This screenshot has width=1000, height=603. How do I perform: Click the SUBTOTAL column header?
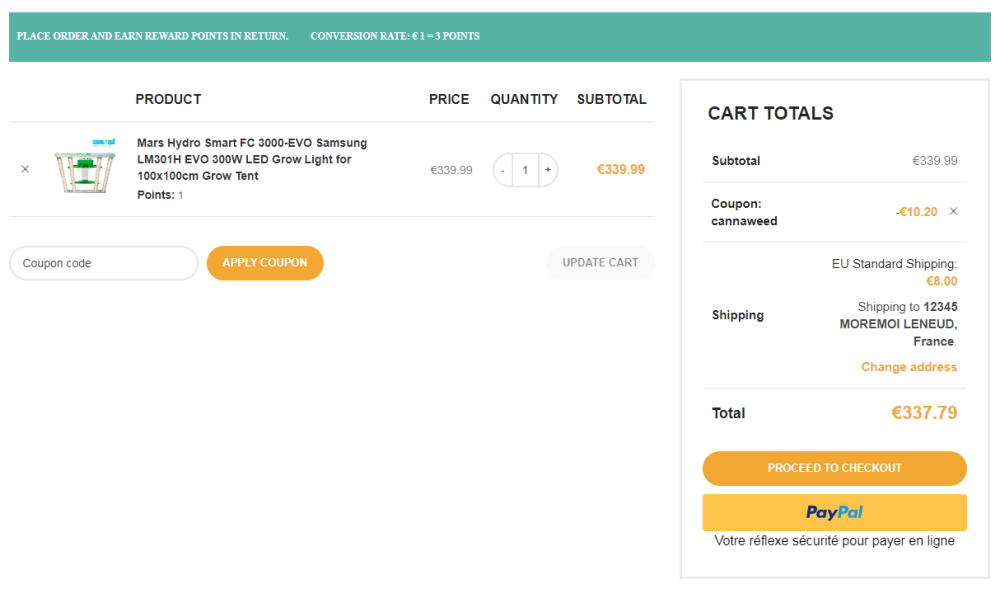612,99
